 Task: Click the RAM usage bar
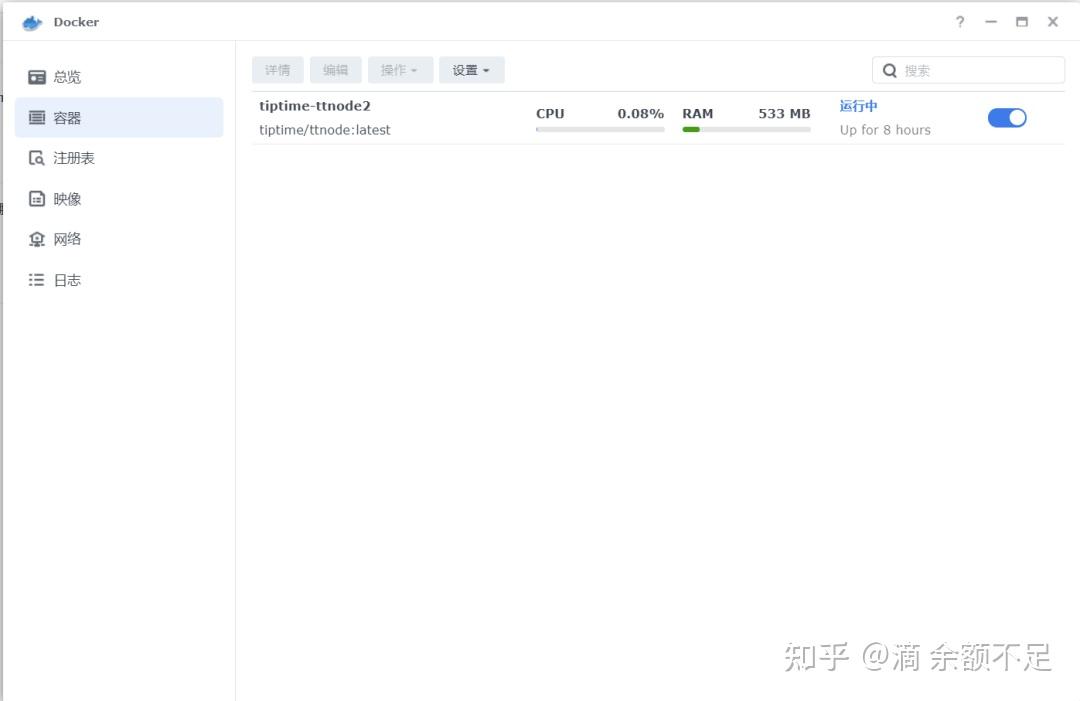coord(746,129)
